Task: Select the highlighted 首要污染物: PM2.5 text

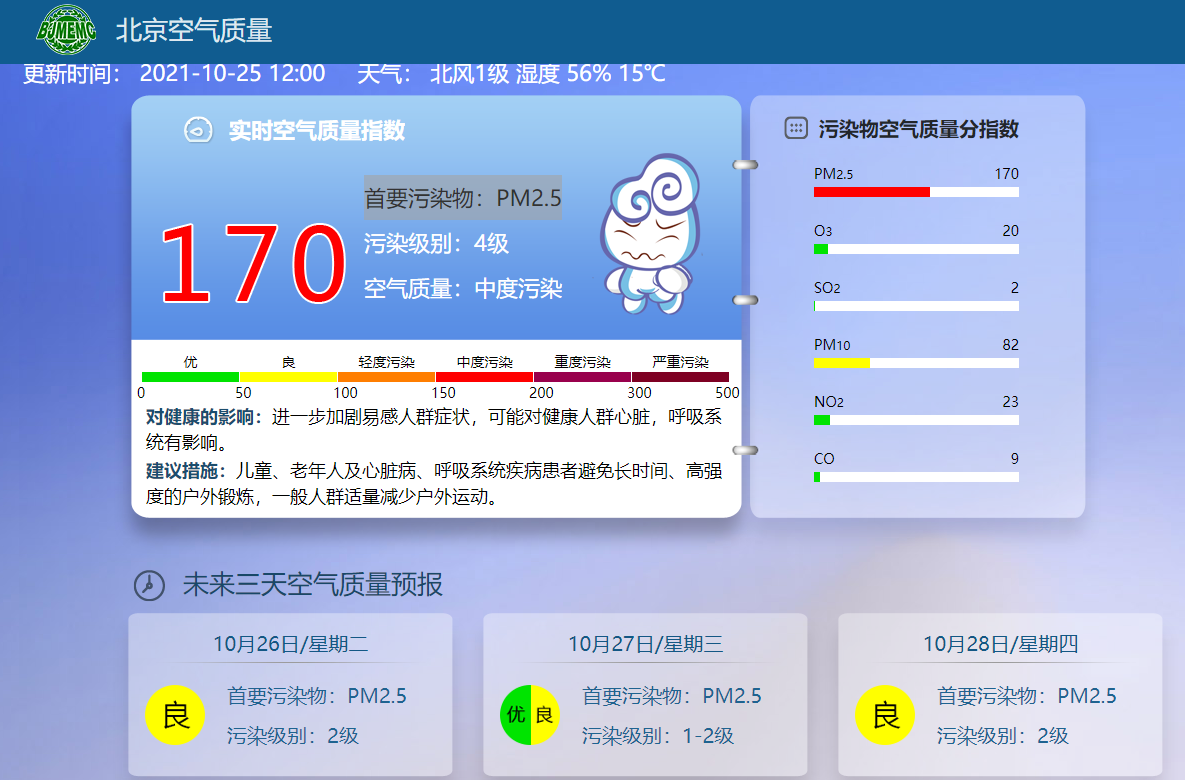Action: (x=462, y=198)
